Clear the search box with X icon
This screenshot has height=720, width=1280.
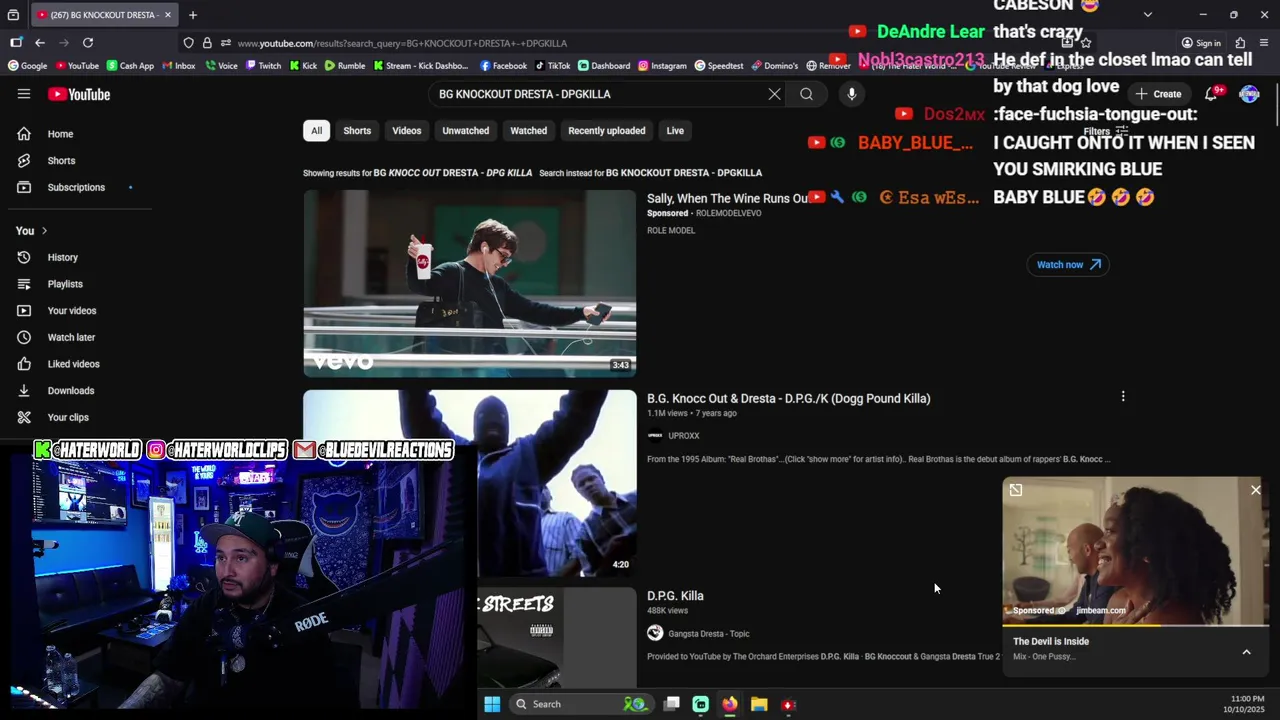pos(774,94)
